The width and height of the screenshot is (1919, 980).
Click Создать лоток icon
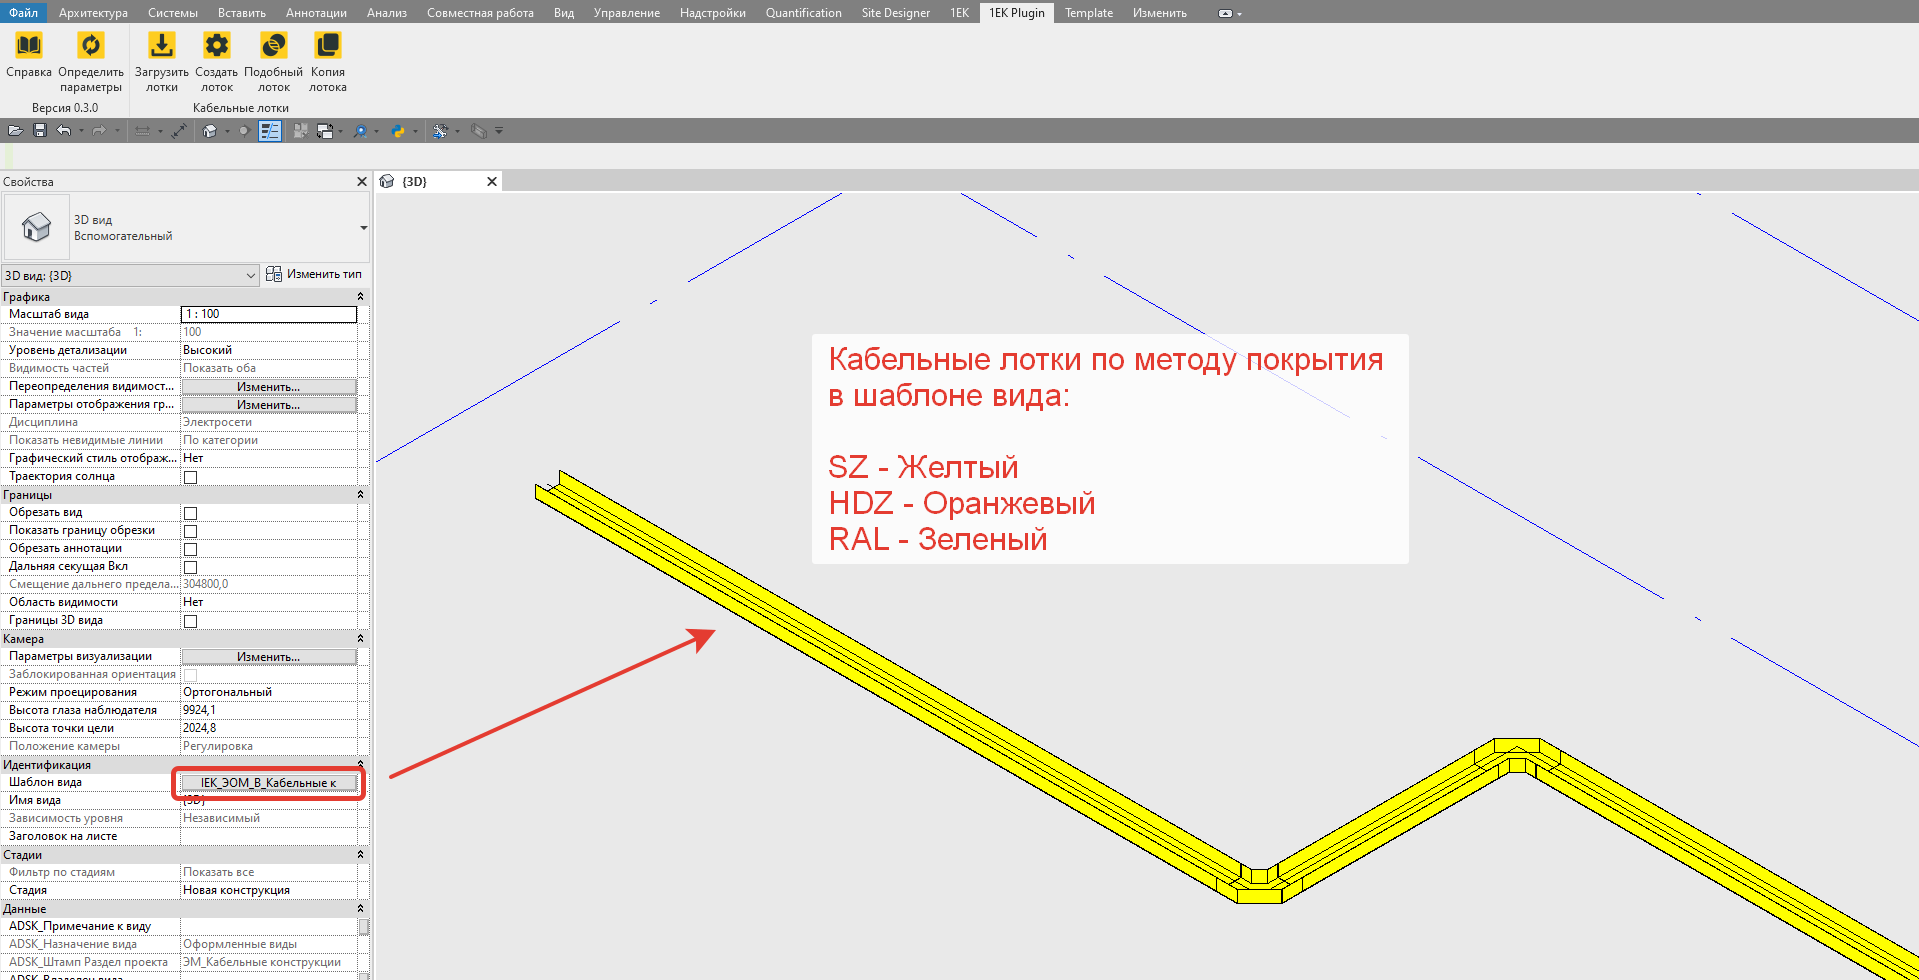click(216, 46)
